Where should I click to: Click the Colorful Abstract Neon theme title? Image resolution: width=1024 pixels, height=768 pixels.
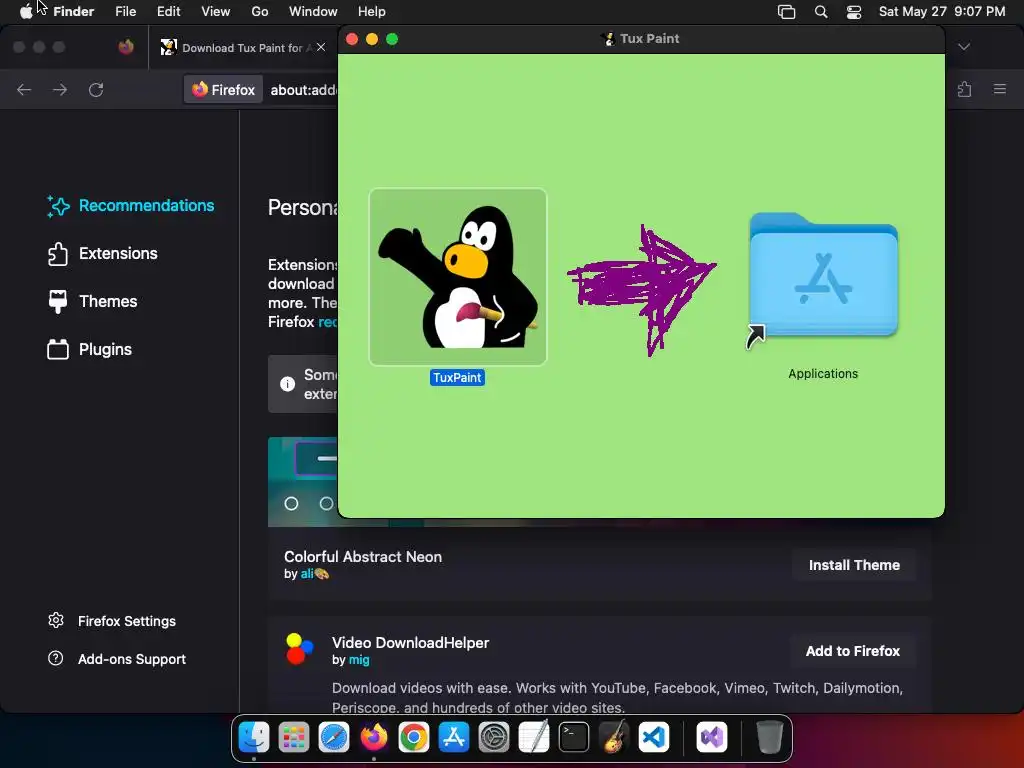coord(363,557)
